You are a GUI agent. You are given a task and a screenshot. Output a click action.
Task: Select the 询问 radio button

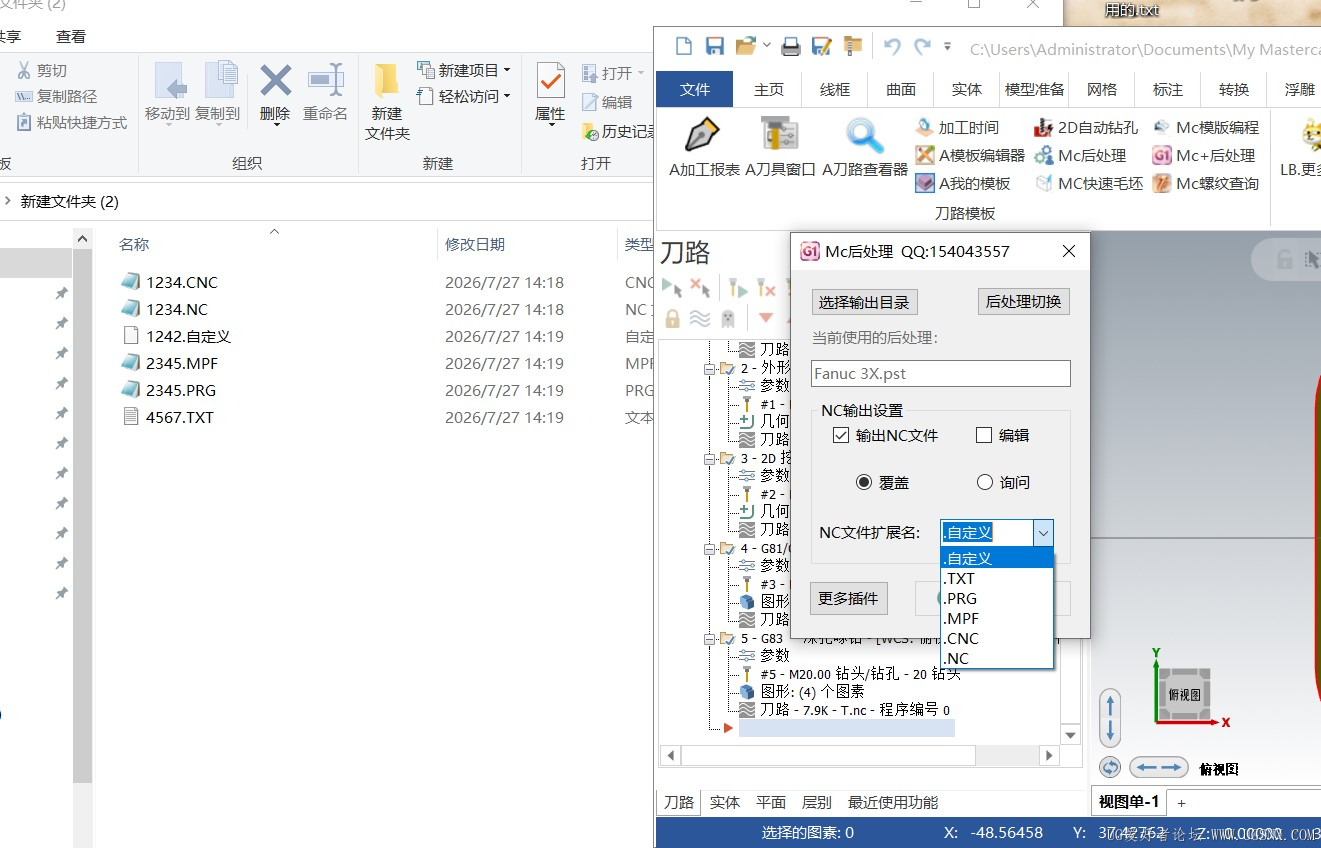(985, 482)
